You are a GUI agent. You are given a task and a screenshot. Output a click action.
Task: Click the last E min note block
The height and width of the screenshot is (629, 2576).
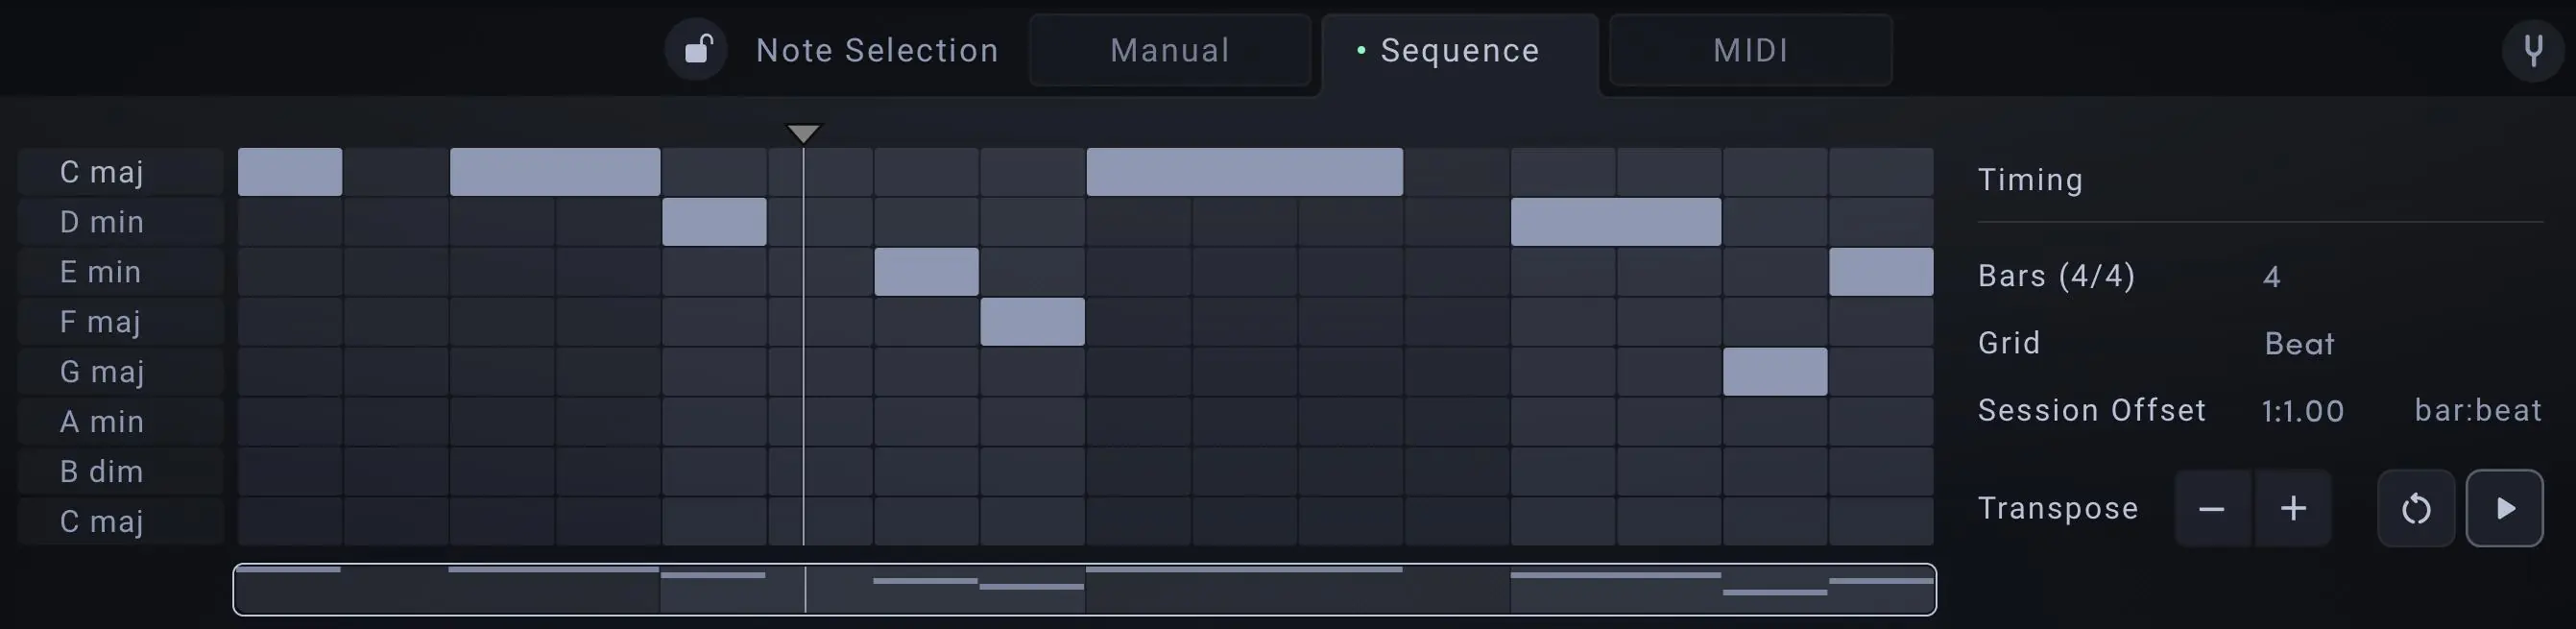(1881, 272)
